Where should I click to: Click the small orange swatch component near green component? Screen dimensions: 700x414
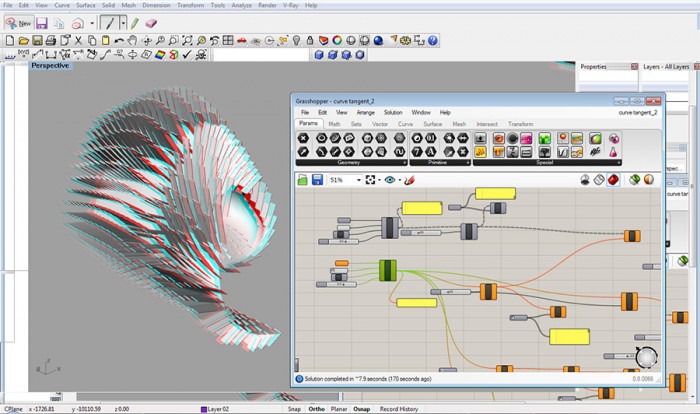point(342,263)
